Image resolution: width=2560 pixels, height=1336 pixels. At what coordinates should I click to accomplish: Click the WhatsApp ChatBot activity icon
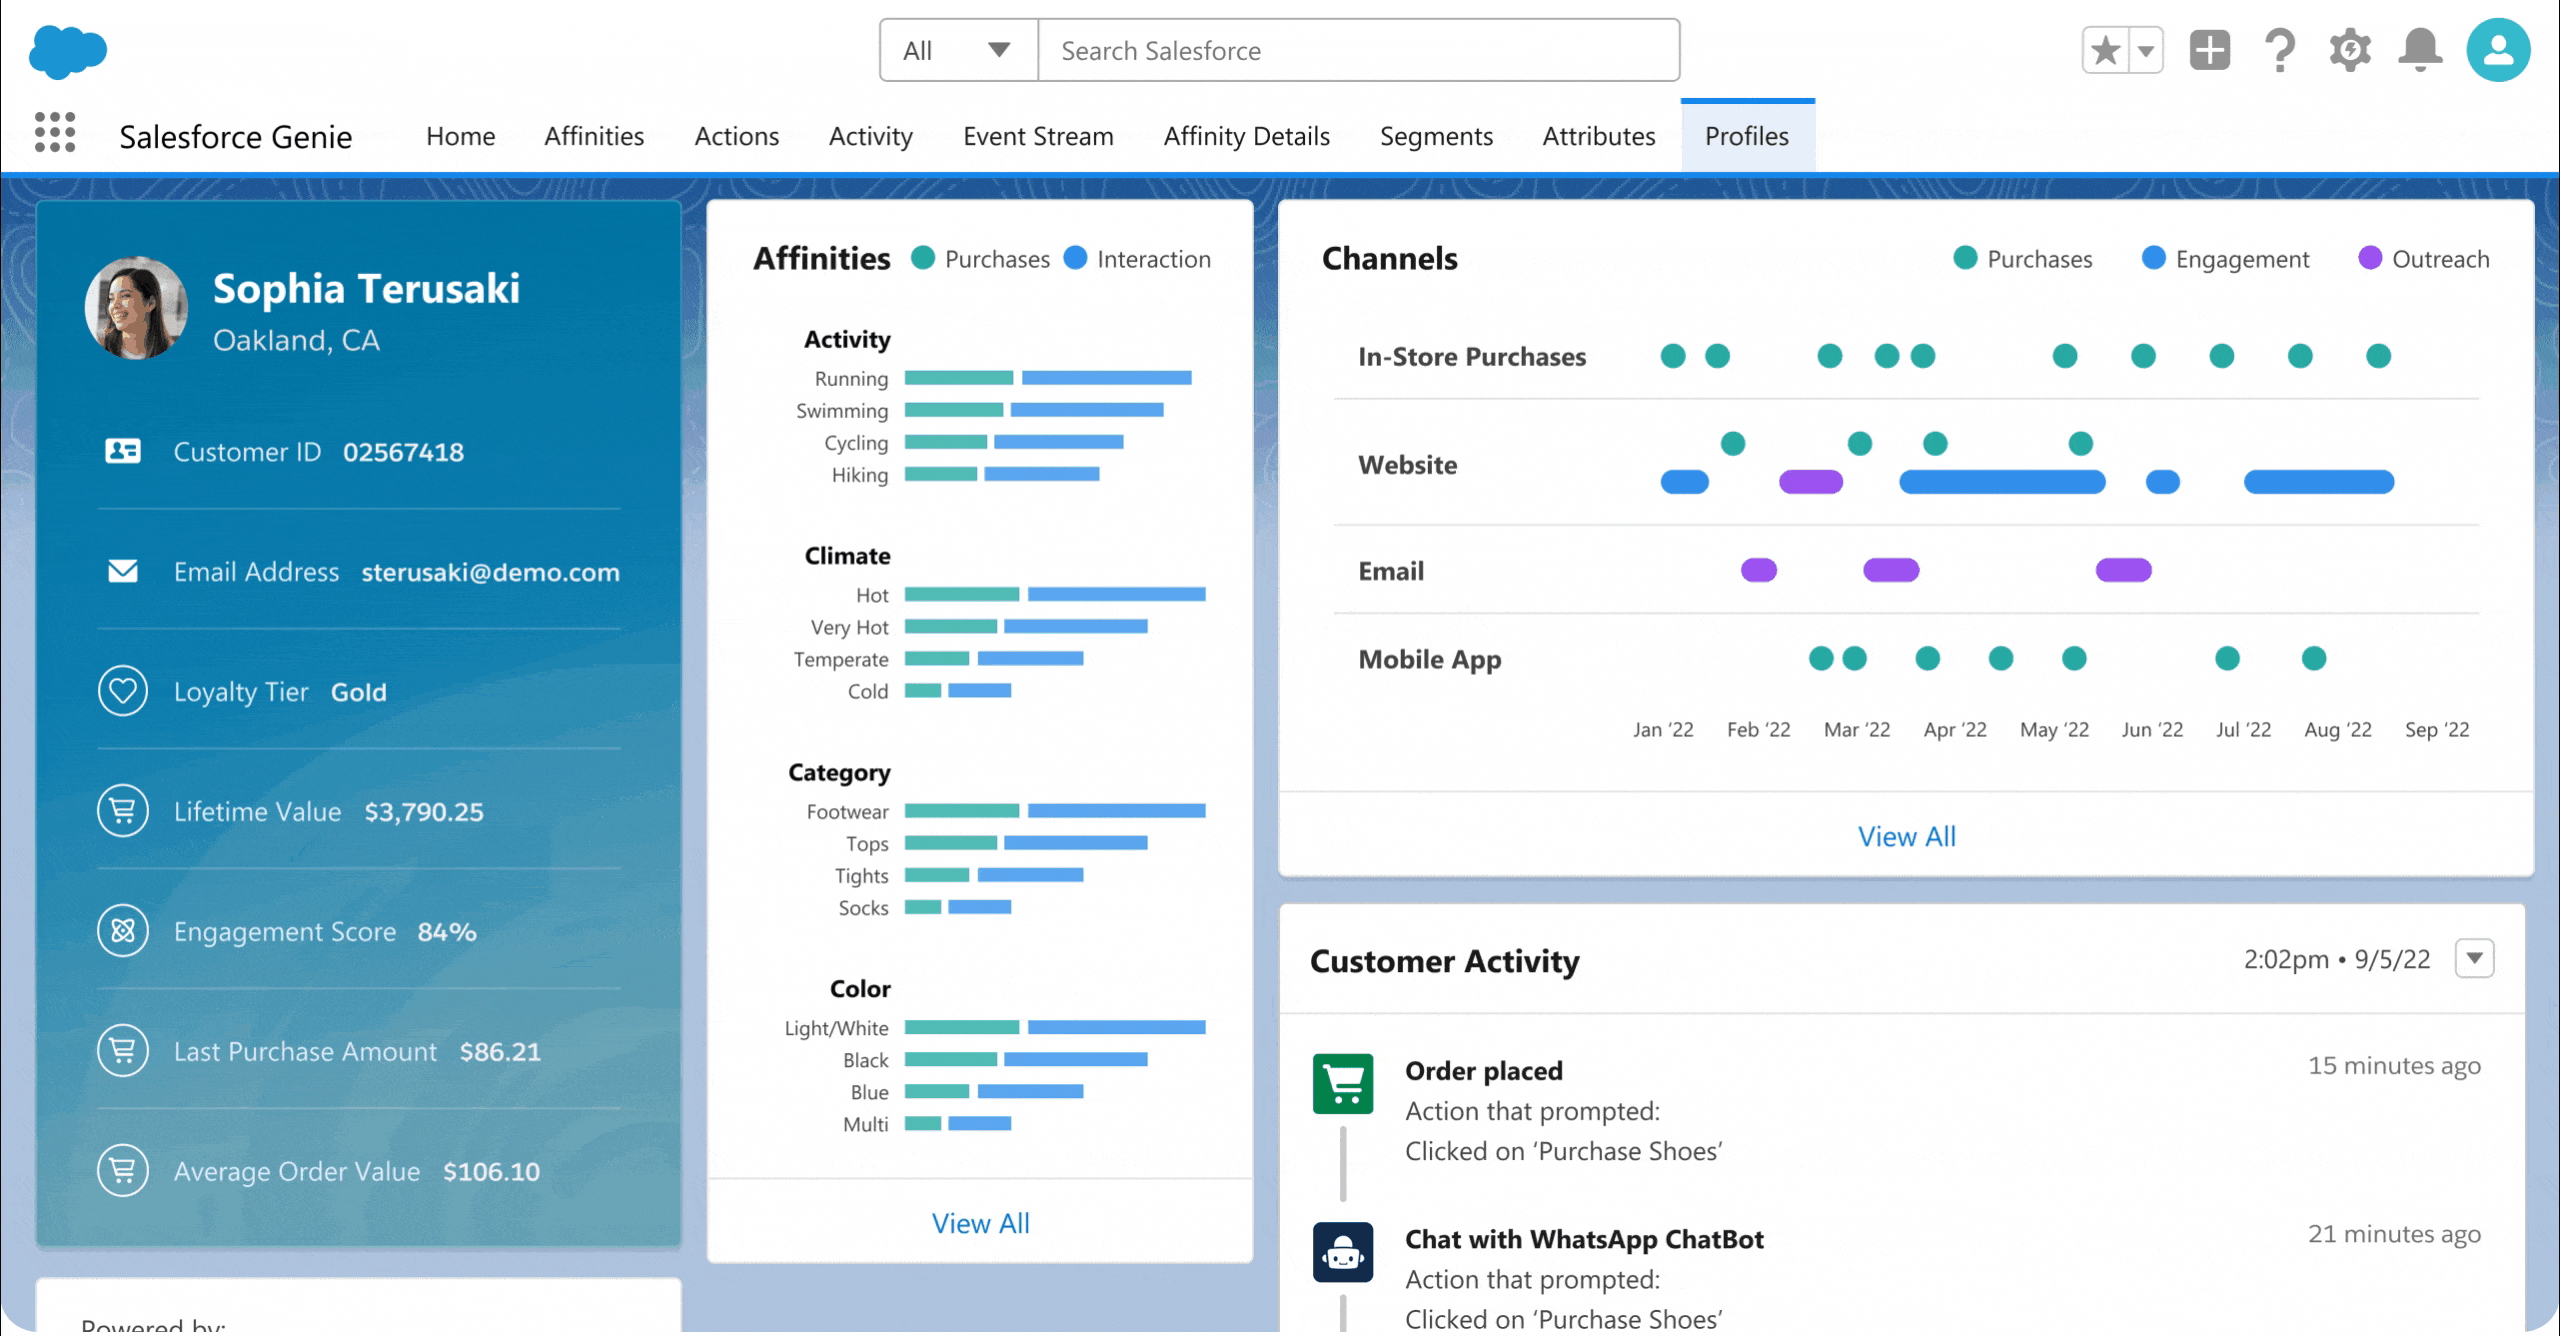pos(1342,1251)
